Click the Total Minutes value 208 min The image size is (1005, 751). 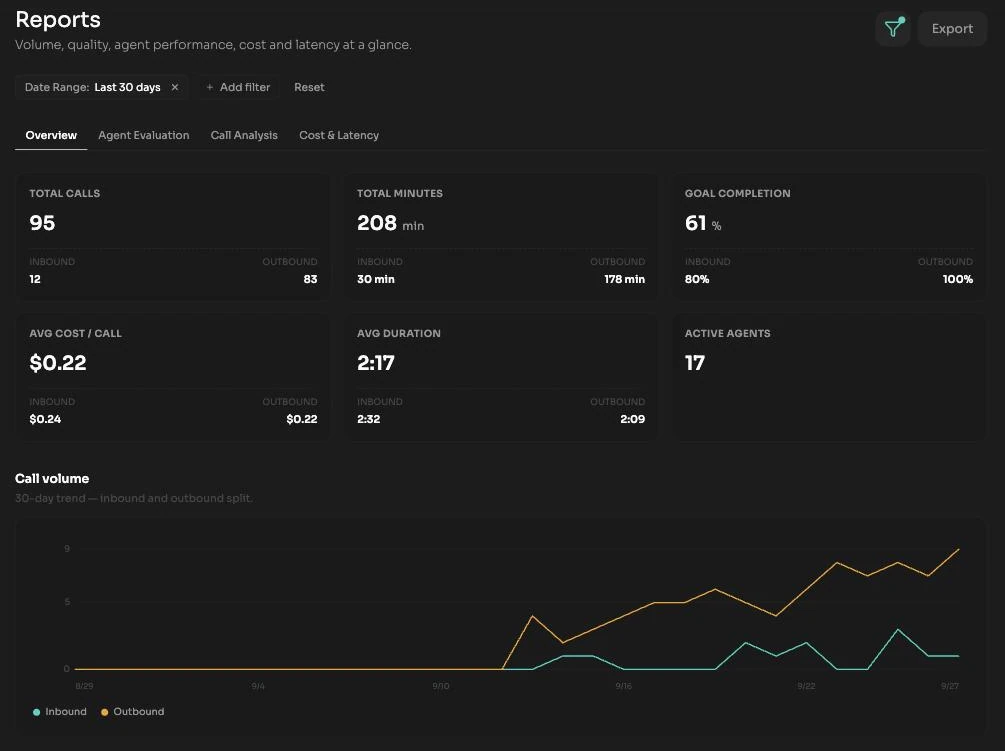(x=390, y=223)
